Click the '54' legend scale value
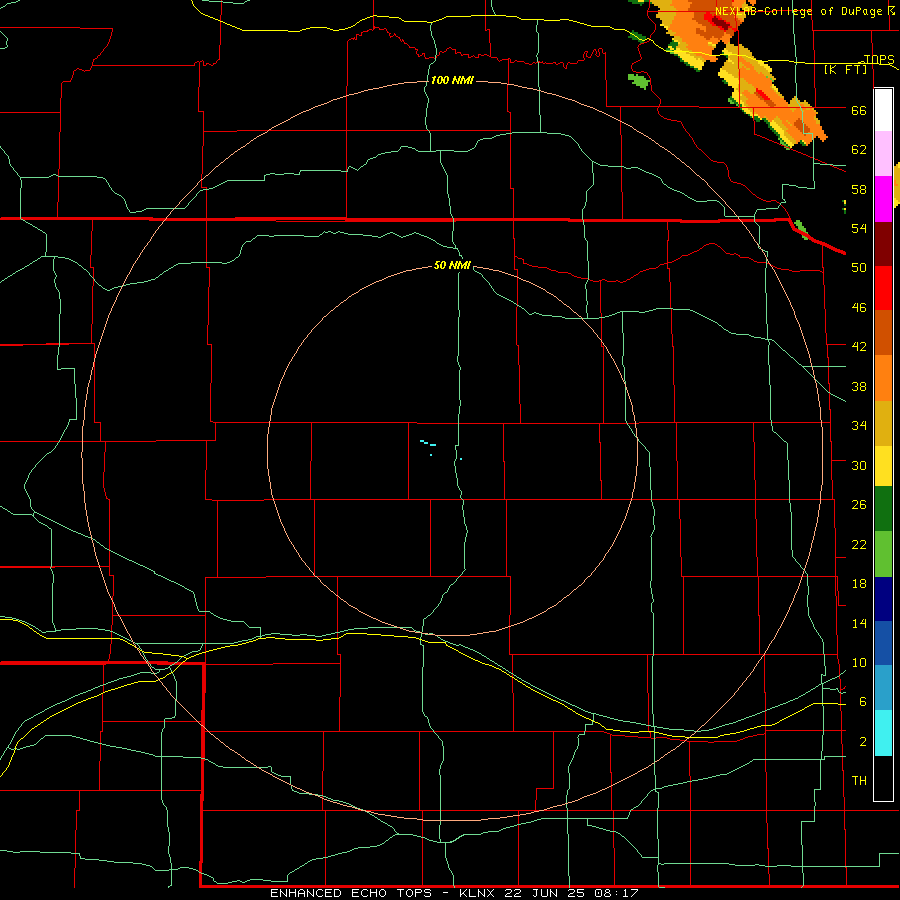This screenshot has width=900, height=900. pos(859,228)
